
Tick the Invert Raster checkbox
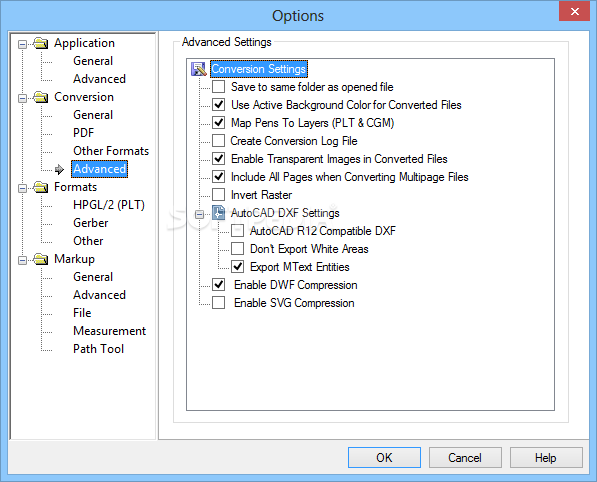pyautogui.click(x=219, y=195)
